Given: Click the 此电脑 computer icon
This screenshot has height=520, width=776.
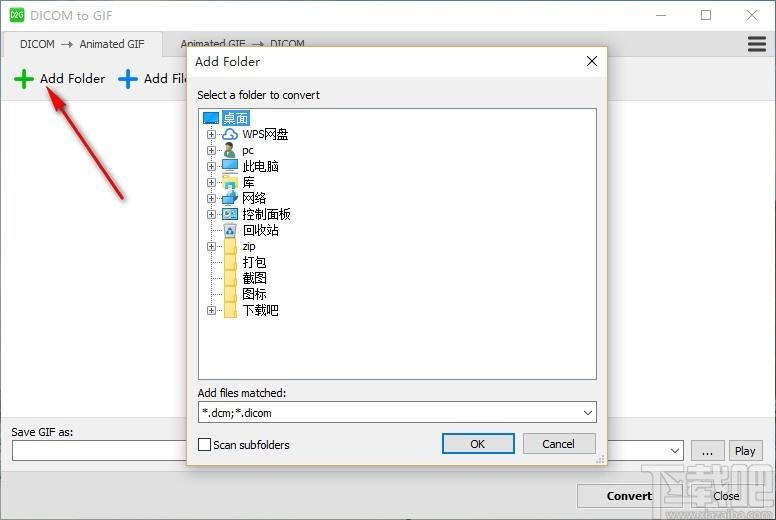Looking at the screenshot, I should click(x=230, y=166).
